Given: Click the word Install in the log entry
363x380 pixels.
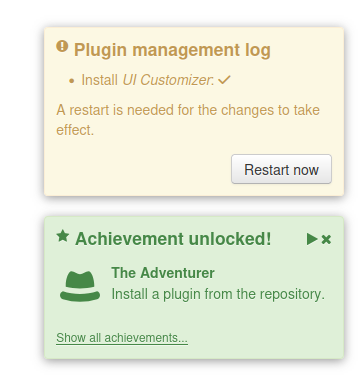Looking at the screenshot, I should [99, 80].
